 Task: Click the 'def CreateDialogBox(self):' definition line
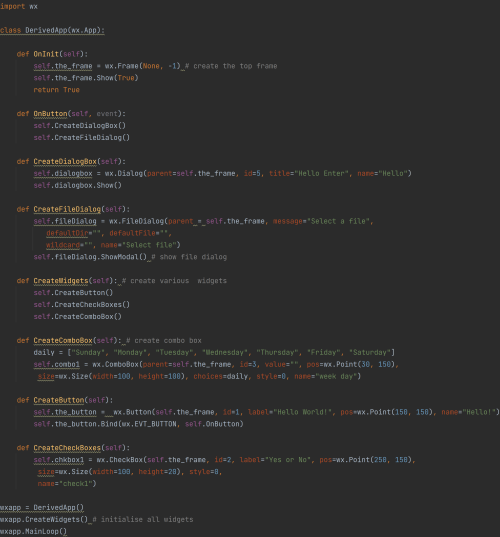[71, 162]
